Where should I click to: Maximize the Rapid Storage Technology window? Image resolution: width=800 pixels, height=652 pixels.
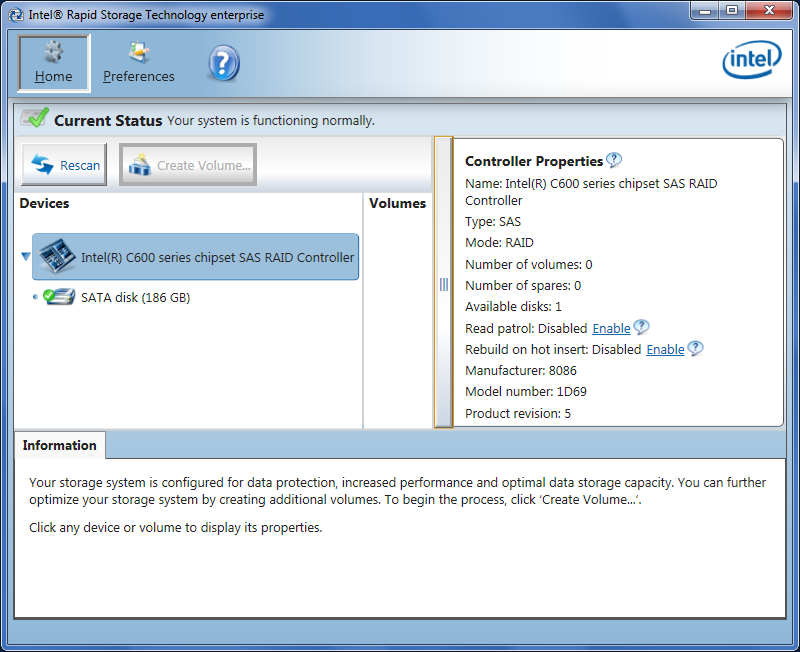[732, 10]
